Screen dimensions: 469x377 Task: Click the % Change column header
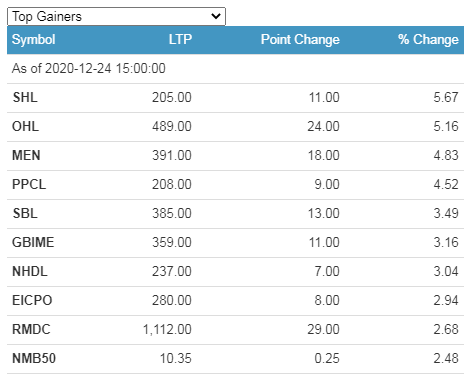428,40
